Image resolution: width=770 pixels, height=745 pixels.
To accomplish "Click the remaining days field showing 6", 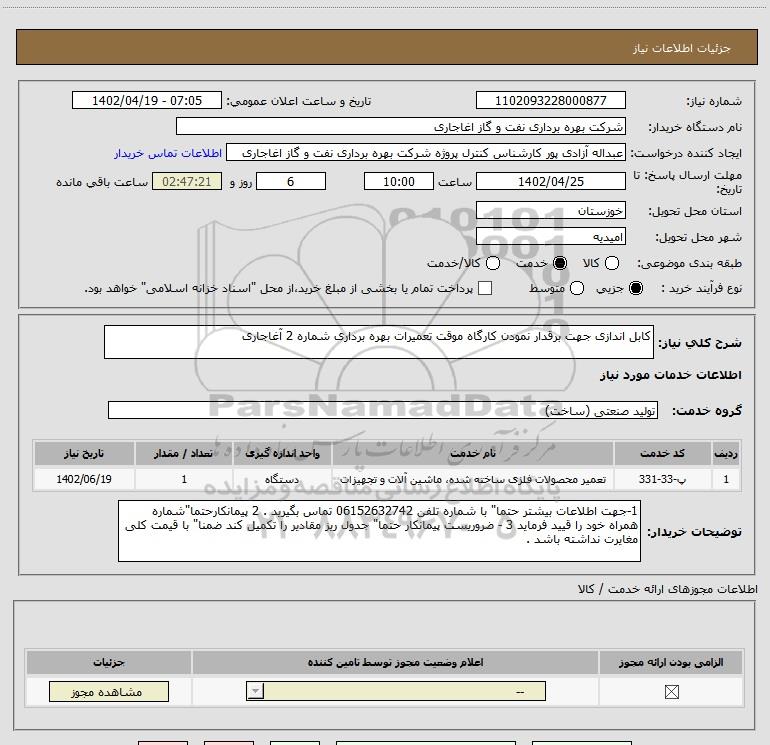I will click(291, 181).
